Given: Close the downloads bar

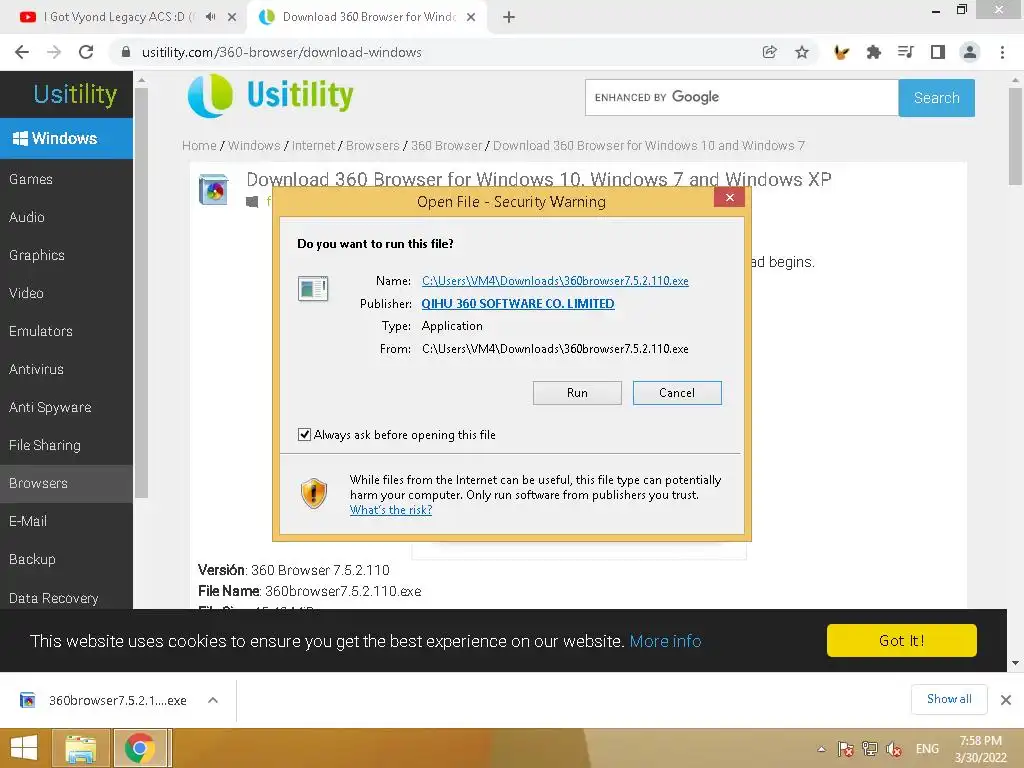Looking at the screenshot, I should [x=1006, y=700].
